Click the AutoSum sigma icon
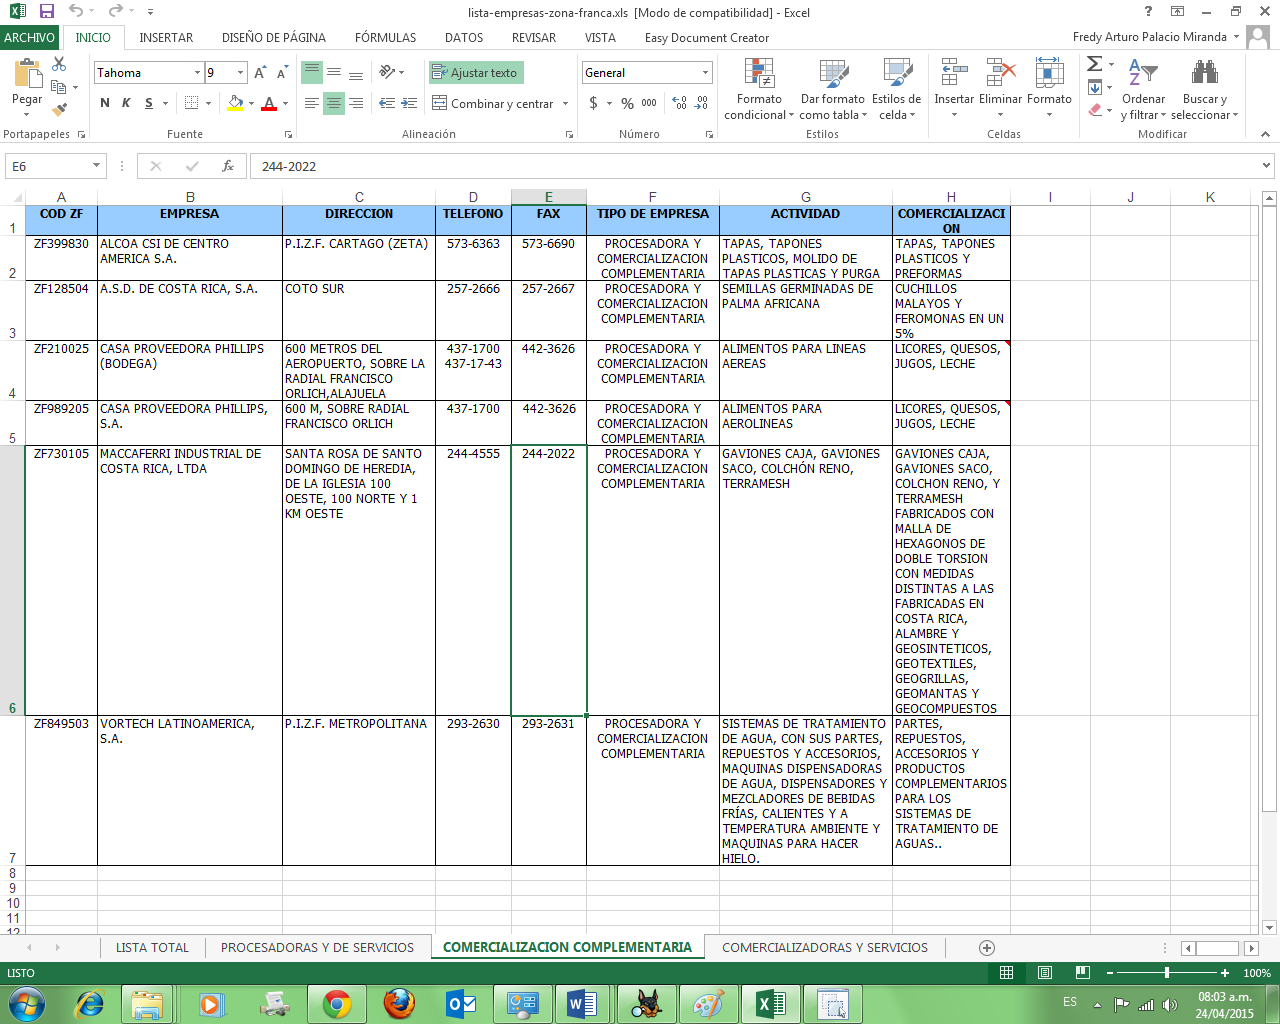1280x1024 pixels. [x=1095, y=64]
